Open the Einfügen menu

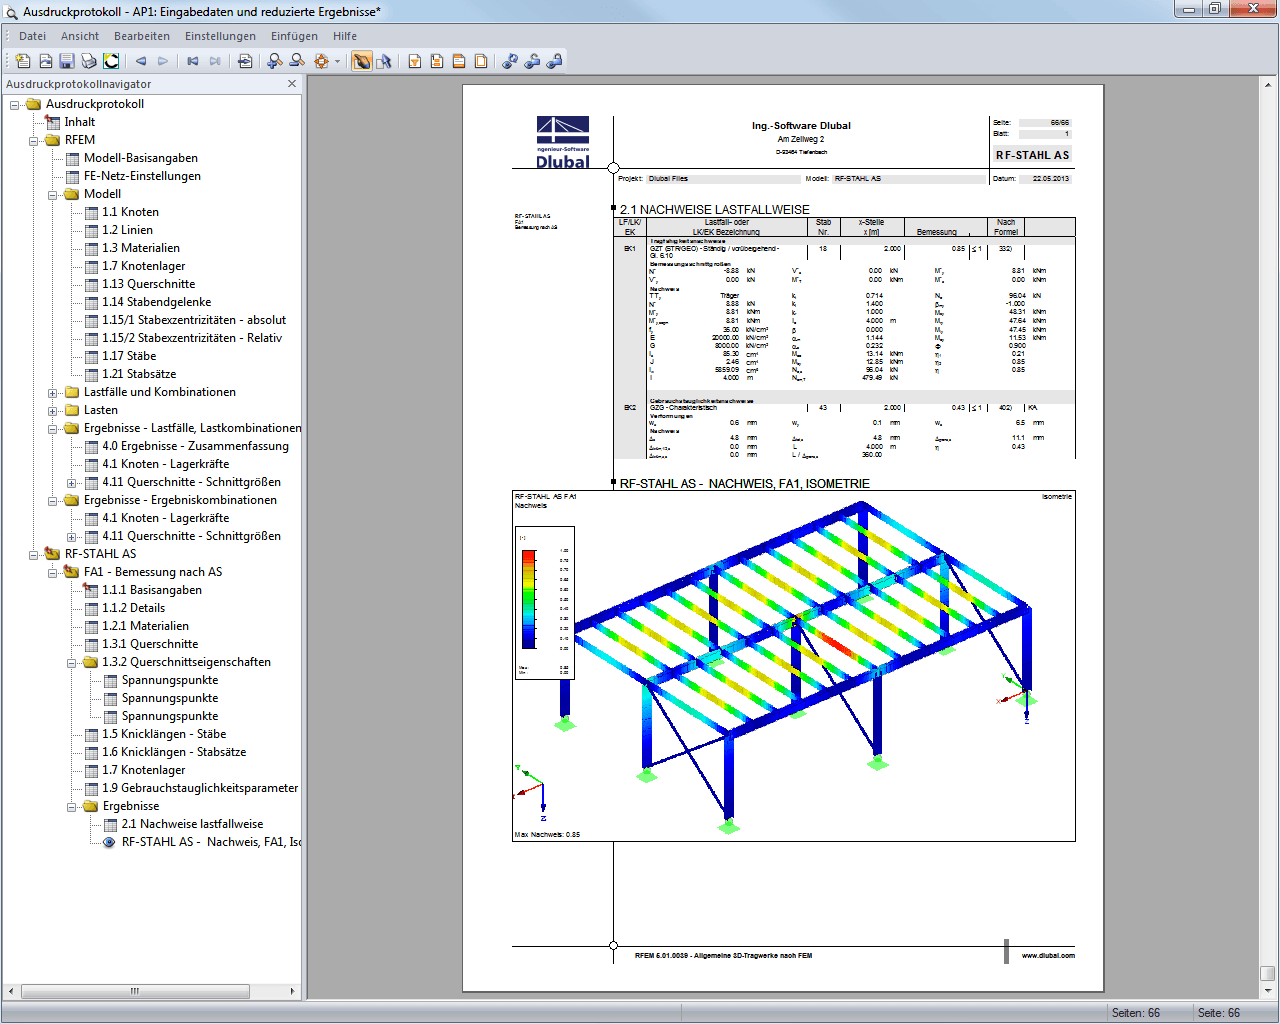(x=294, y=36)
